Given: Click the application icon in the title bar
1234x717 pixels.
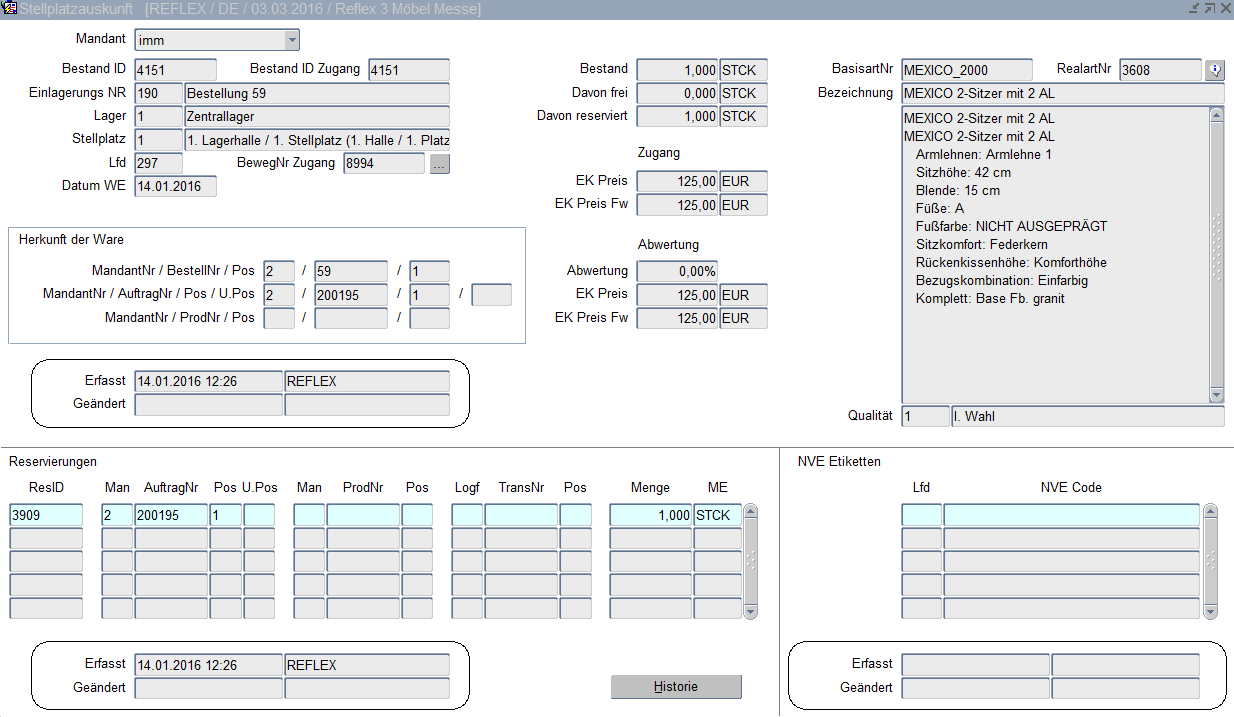Looking at the screenshot, I should [x=9, y=8].
